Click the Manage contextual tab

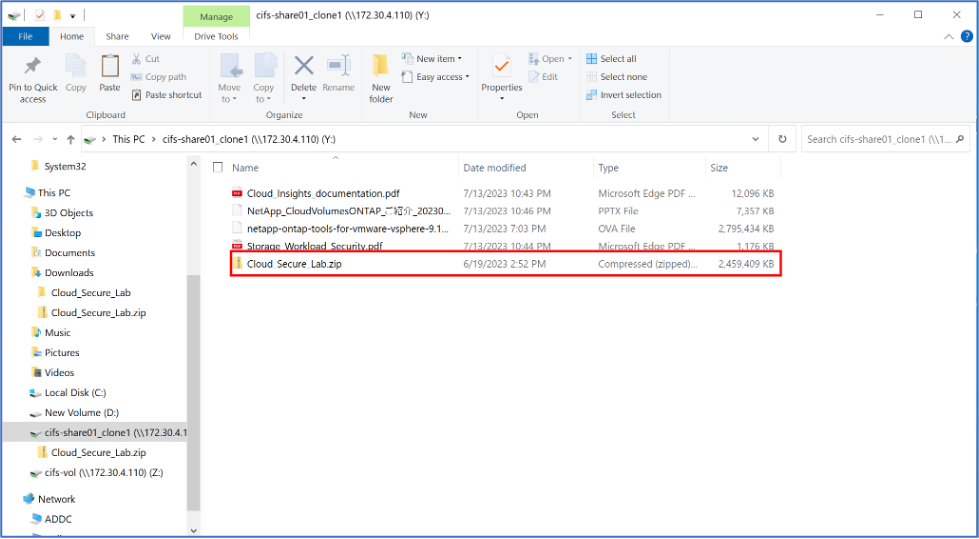tap(216, 16)
